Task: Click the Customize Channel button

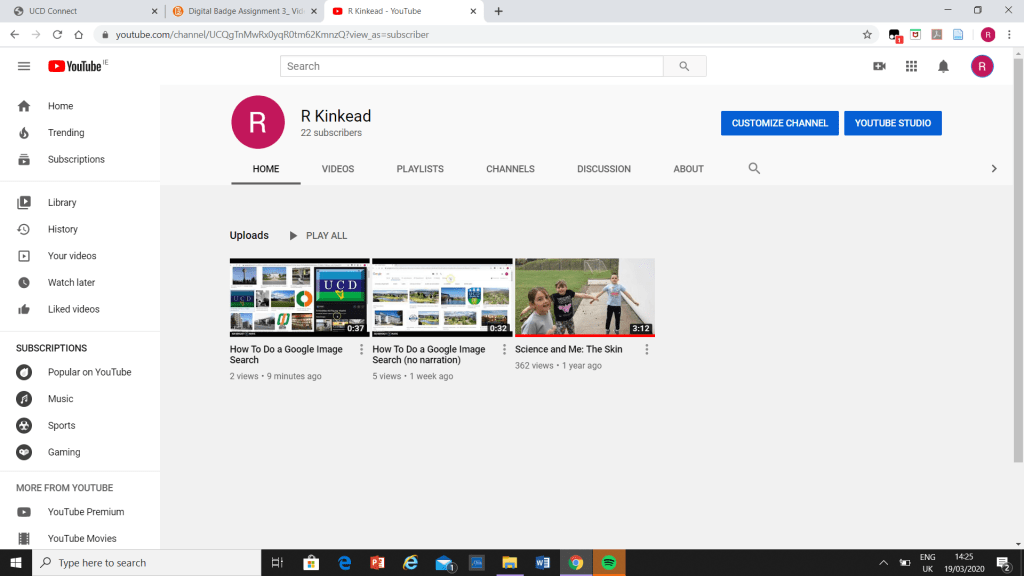Action: tap(779, 123)
